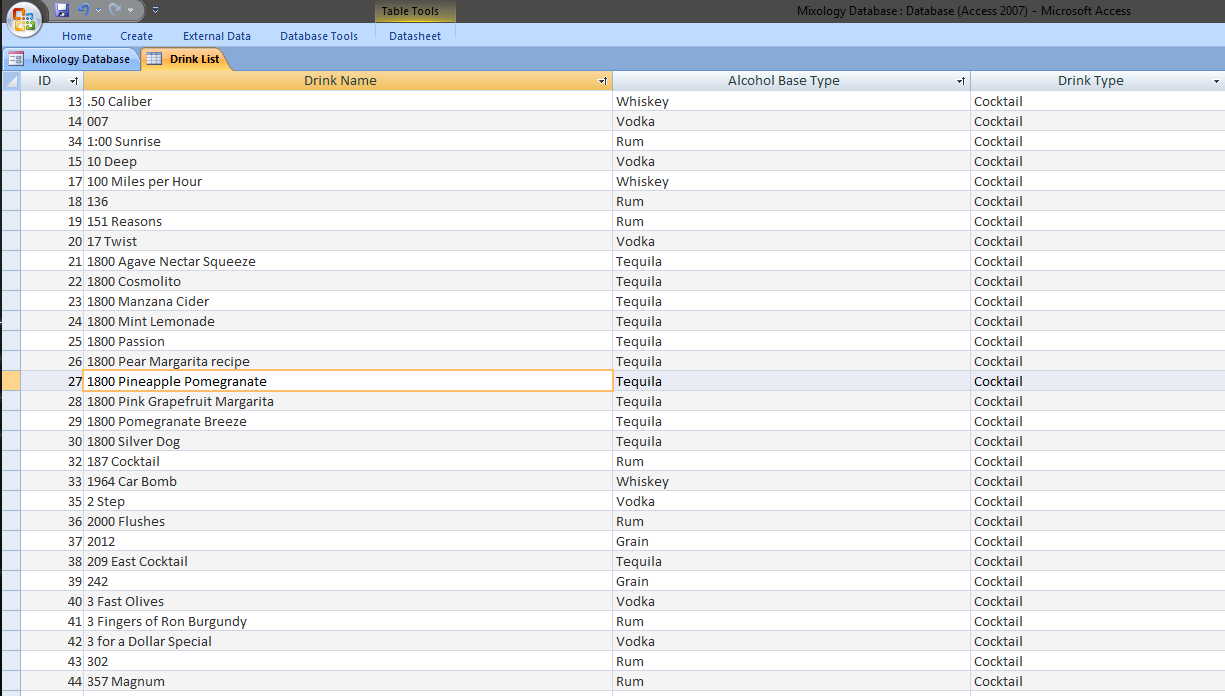Open the External Data ribbon tab

[217, 36]
